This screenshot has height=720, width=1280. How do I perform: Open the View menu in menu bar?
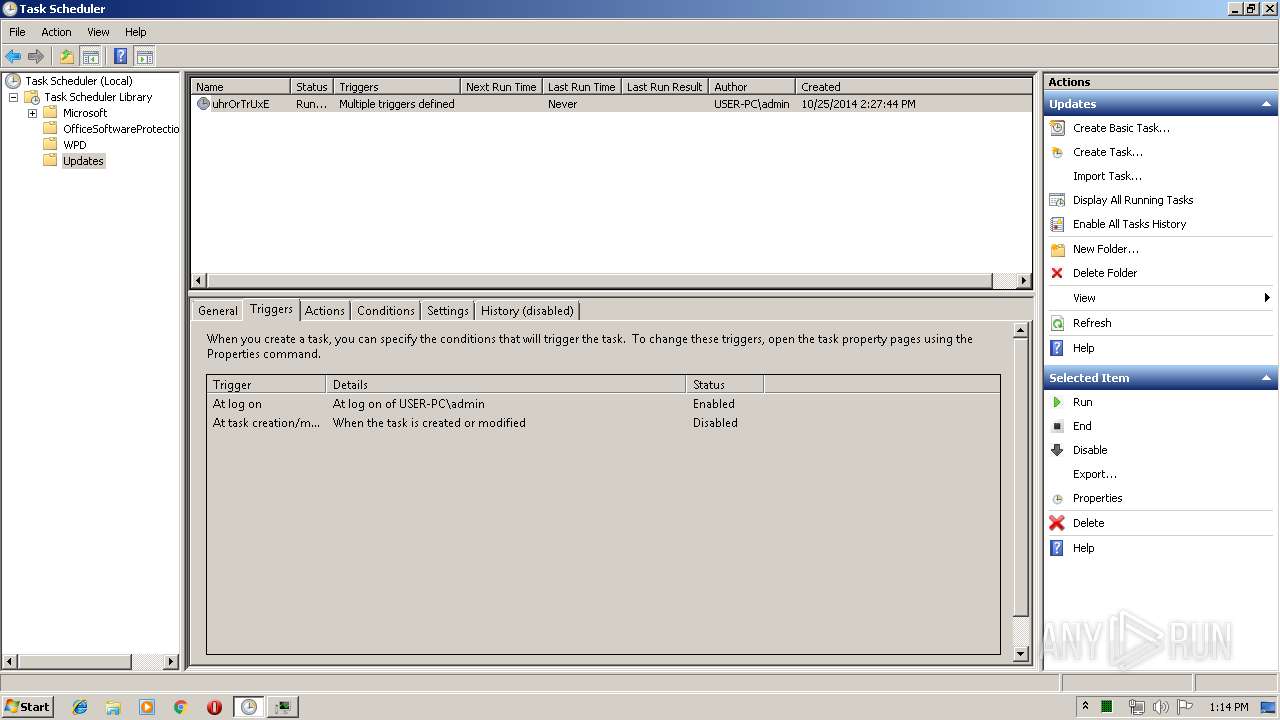(x=98, y=32)
